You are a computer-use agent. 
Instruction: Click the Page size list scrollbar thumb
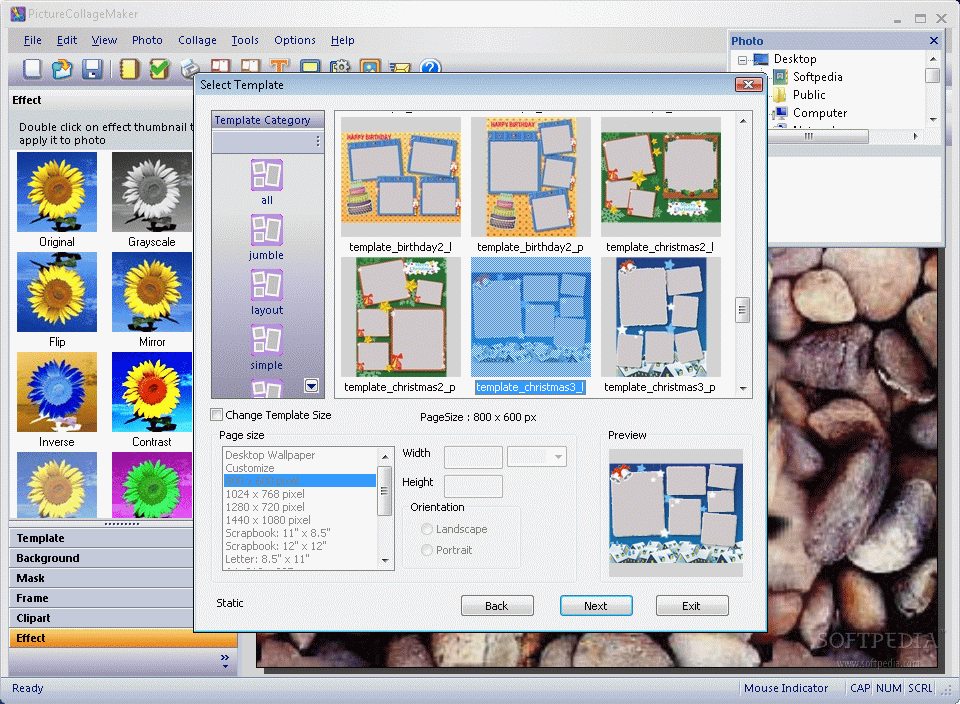[x=385, y=491]
